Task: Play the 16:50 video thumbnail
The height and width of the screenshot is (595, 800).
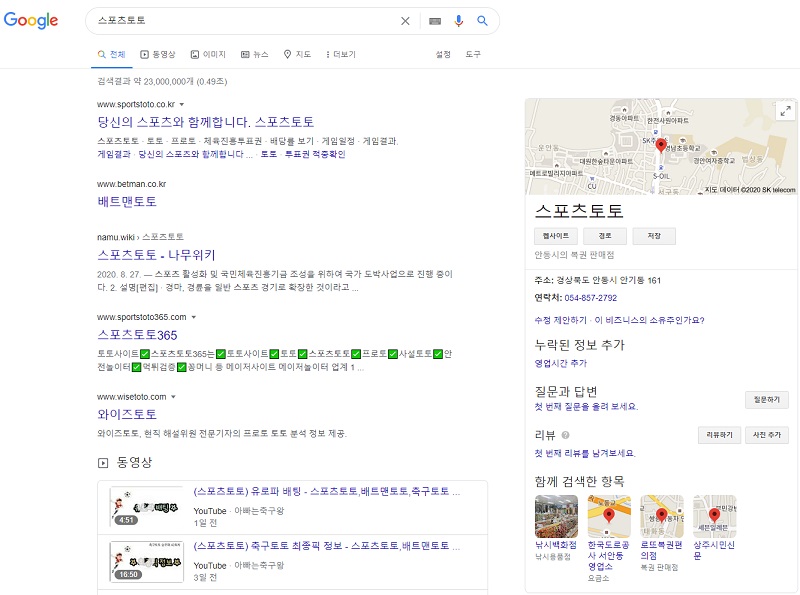Action: click(146, 562)
